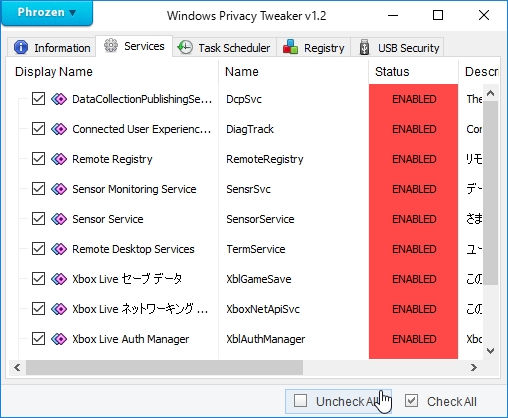This screenshot has height=418, width=508.
Task: Uncheck the Xbox Live セーブ データ checkbox
Action: point(38,279)
